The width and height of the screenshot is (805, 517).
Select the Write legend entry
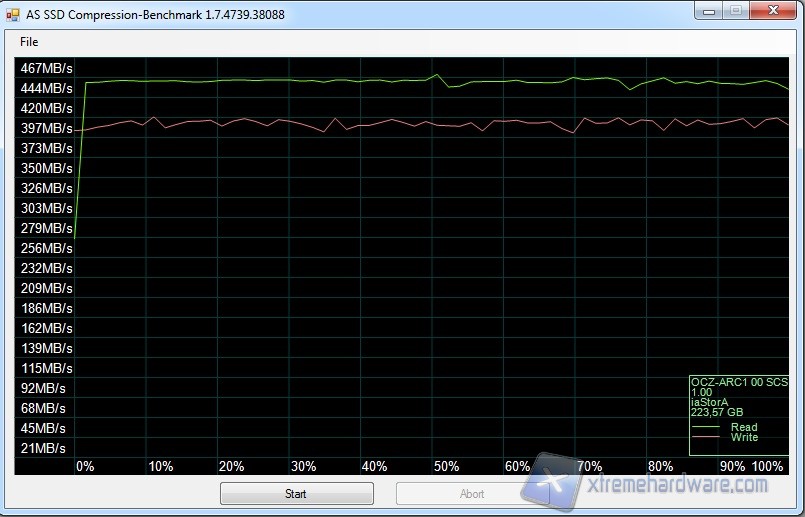click(744, 437)
